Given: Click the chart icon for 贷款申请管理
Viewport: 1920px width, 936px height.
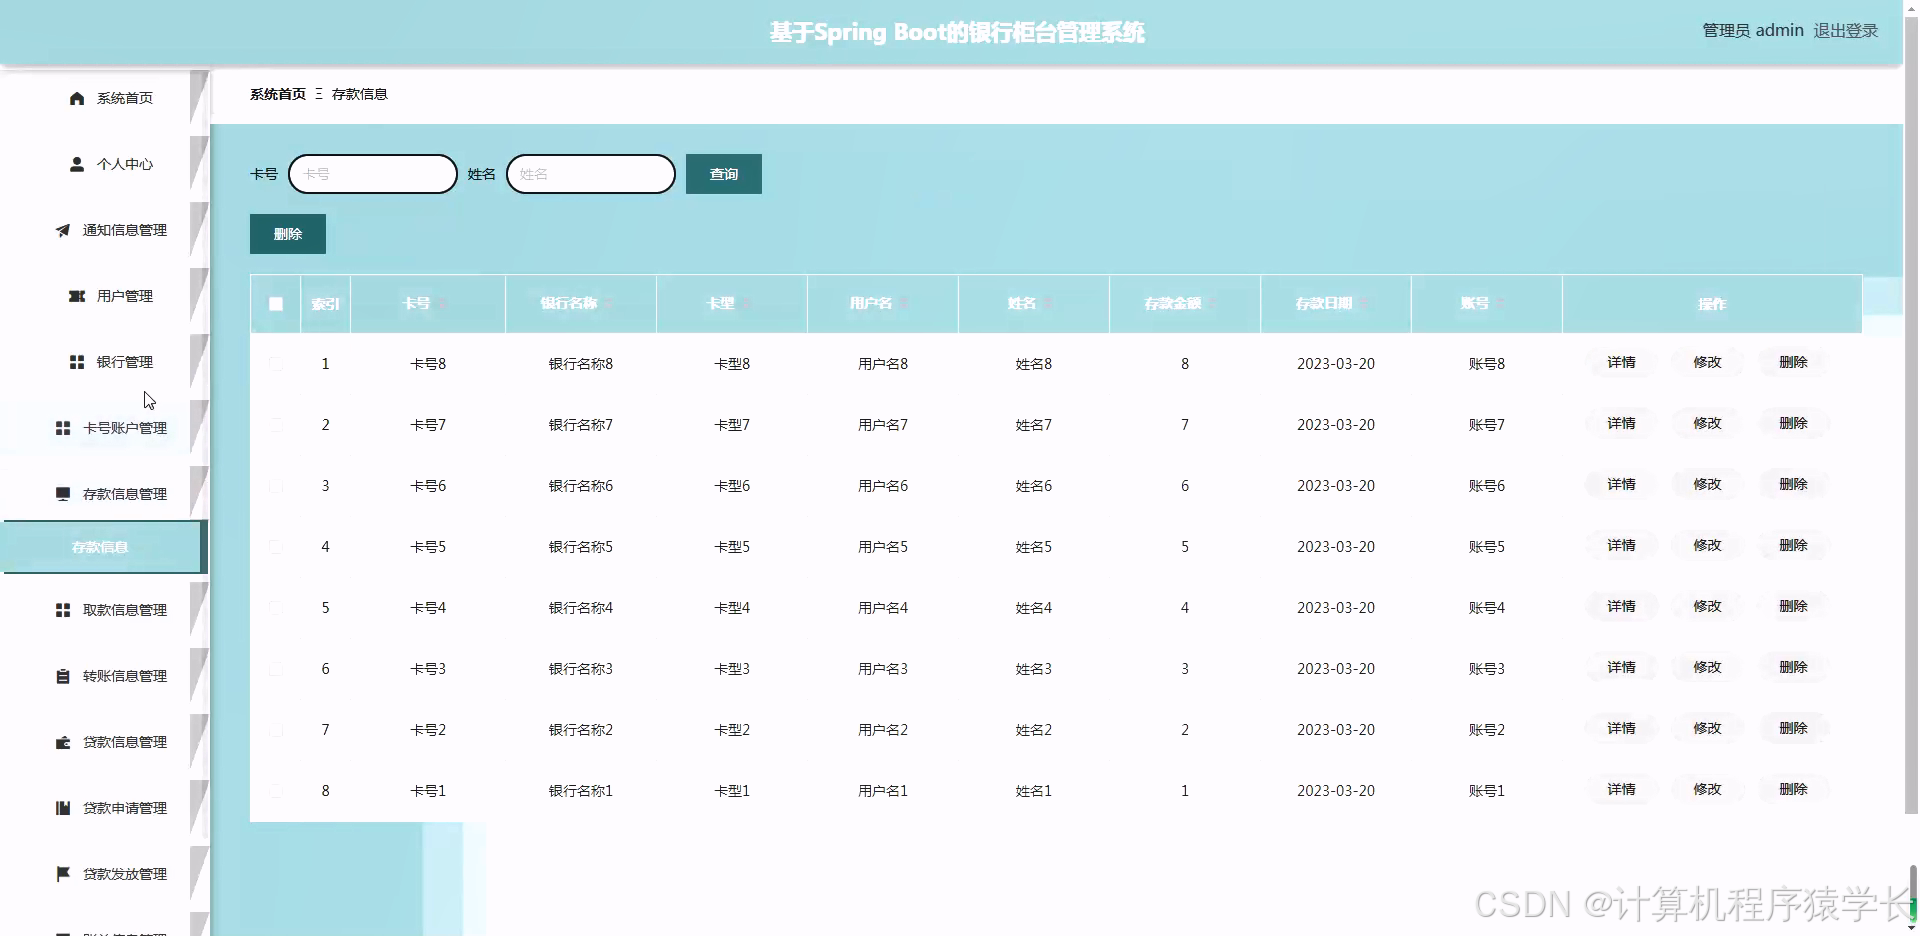Looking at the screenshot, I should coord(63,808).
